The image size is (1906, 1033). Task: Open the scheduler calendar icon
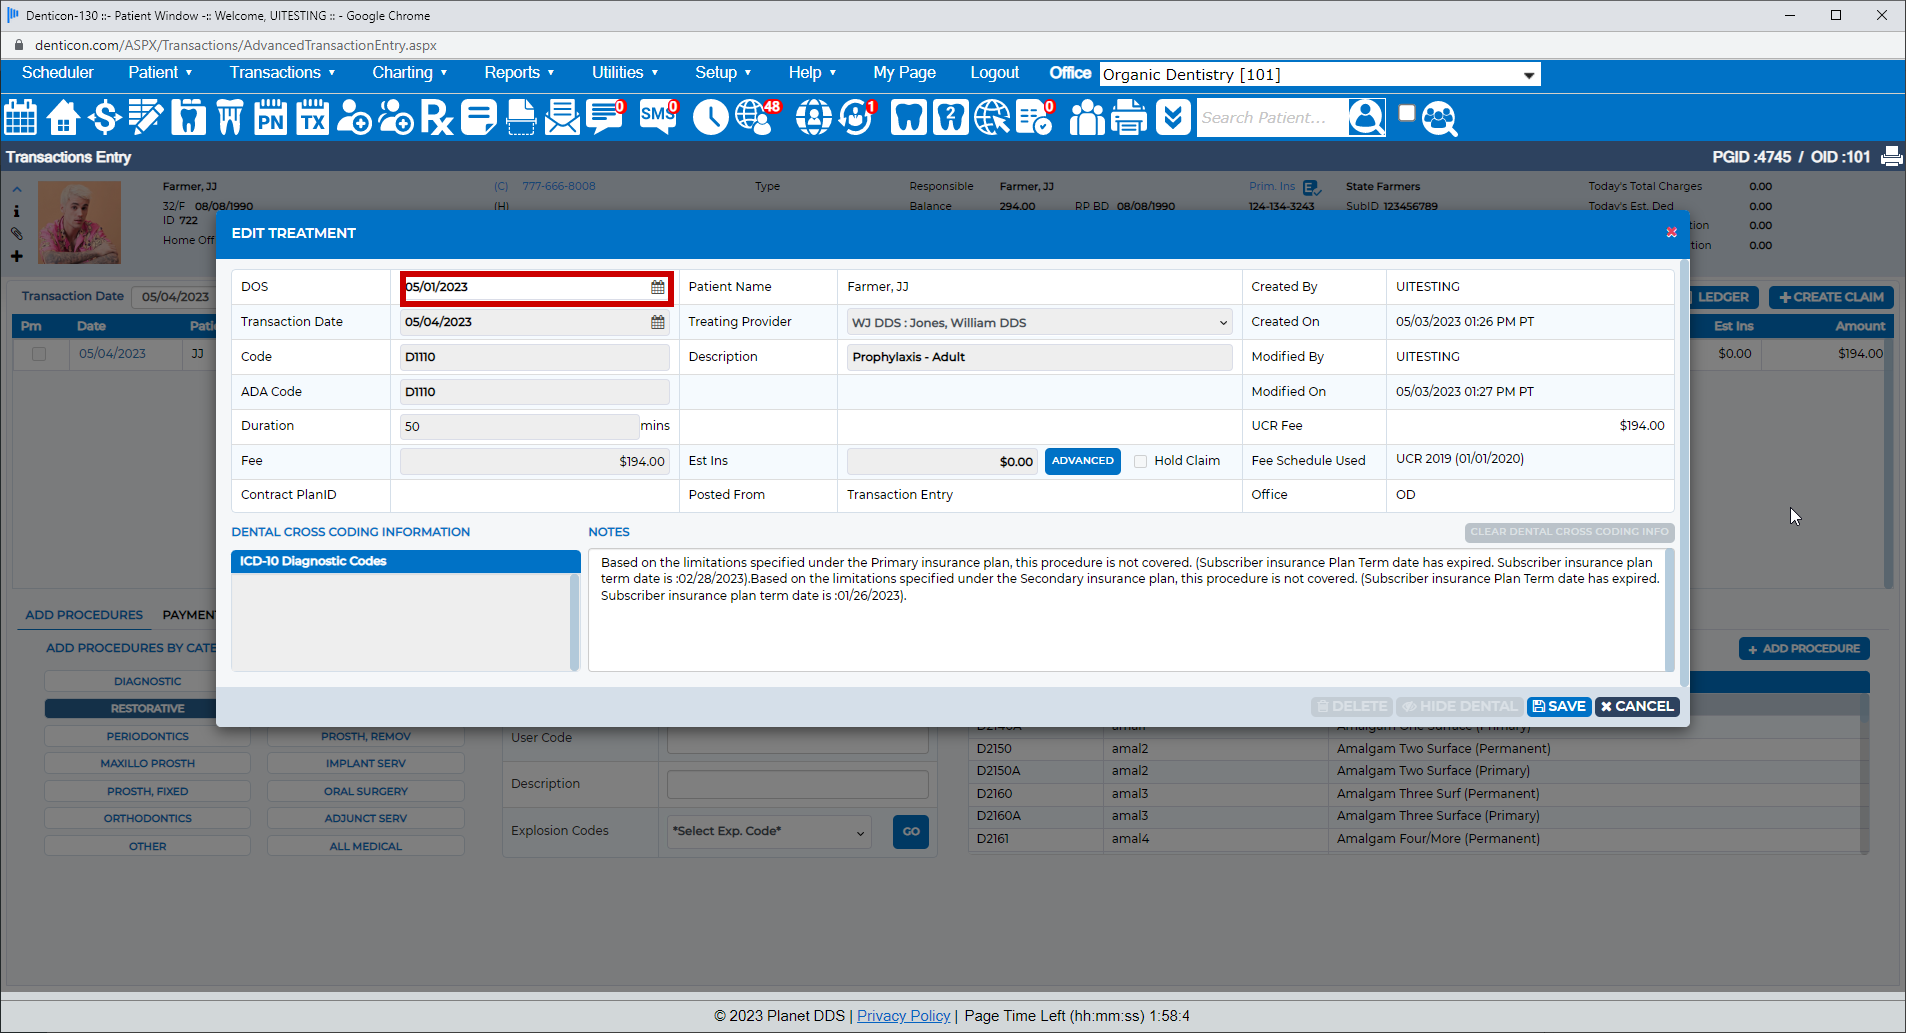click(21, 118)
